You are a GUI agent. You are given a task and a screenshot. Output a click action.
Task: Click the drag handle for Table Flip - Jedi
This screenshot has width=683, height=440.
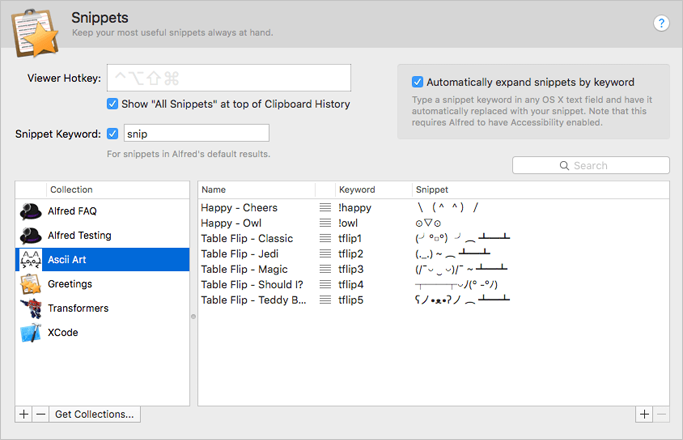click(x=325, y=254)
